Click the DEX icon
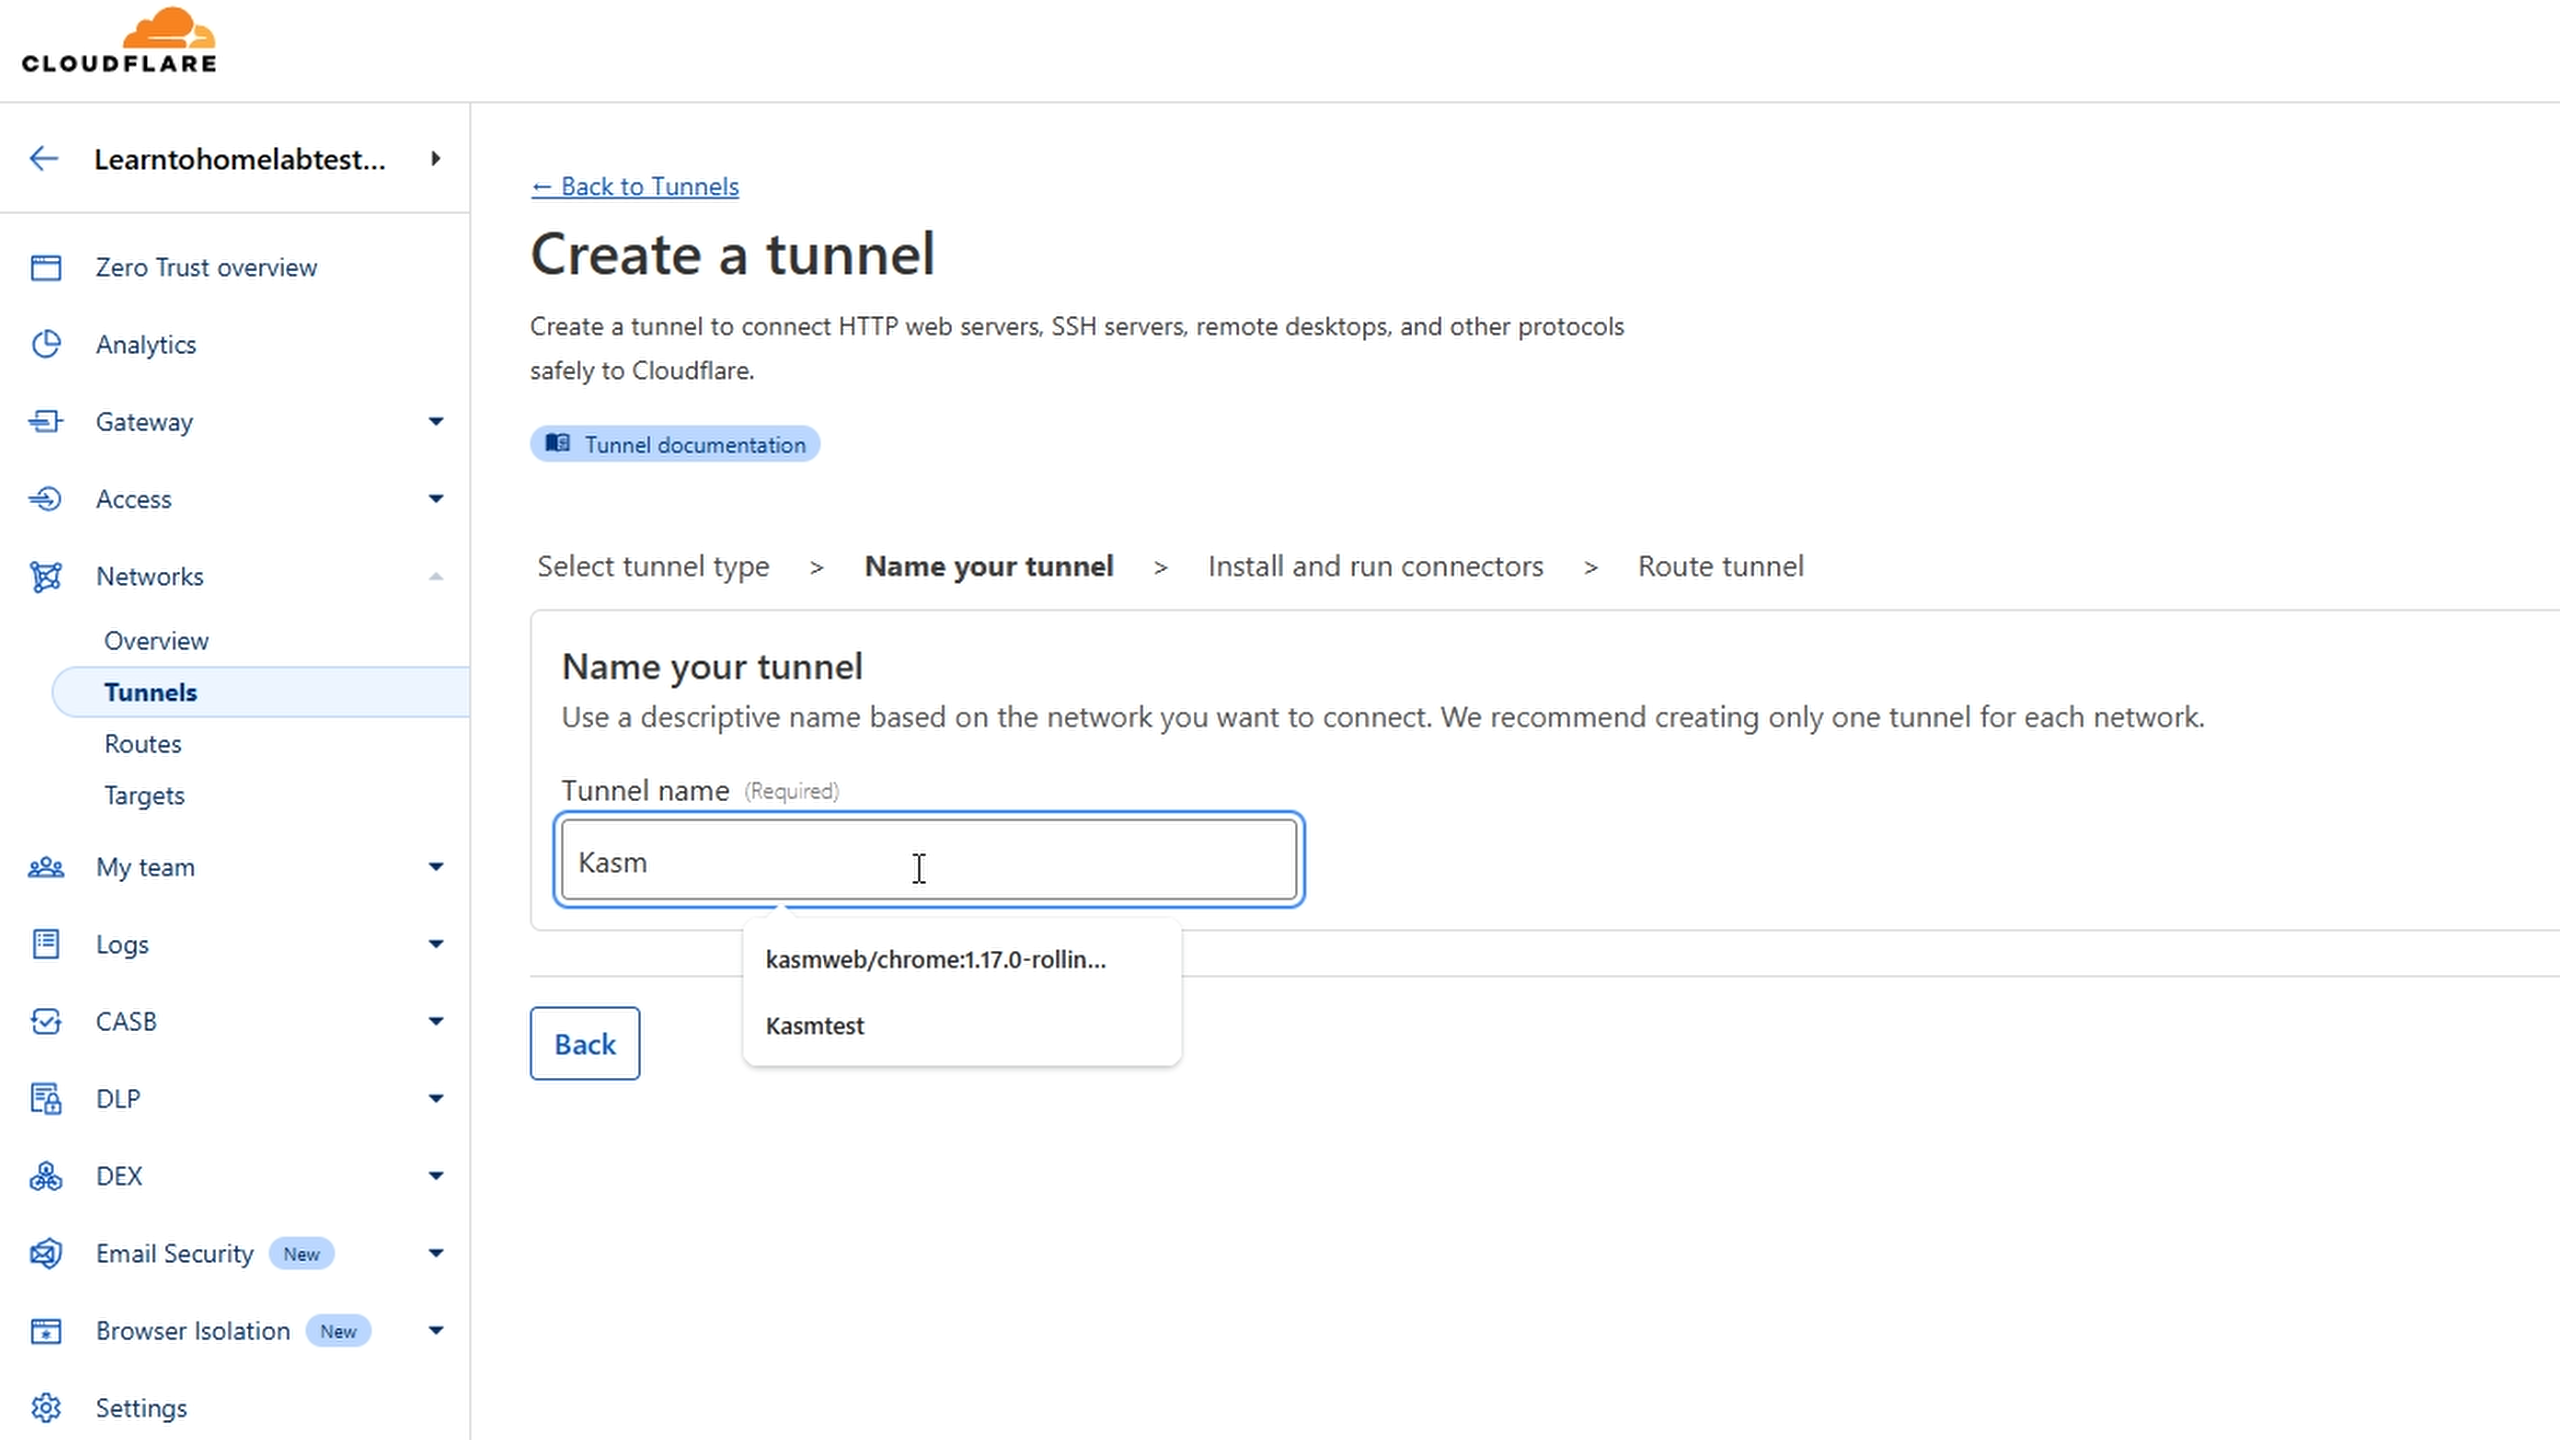Screen dimensions: 2560x1440 tap(46, 1176)
